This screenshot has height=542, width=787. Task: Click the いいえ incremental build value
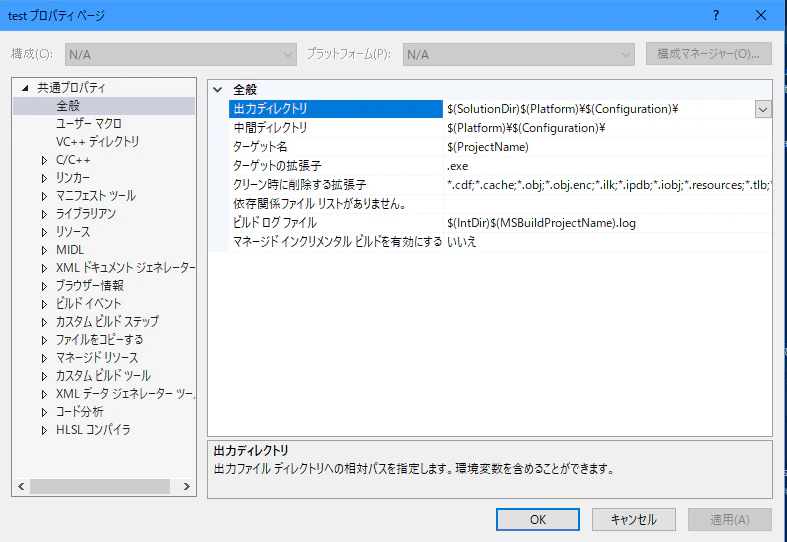coord(607,242)
